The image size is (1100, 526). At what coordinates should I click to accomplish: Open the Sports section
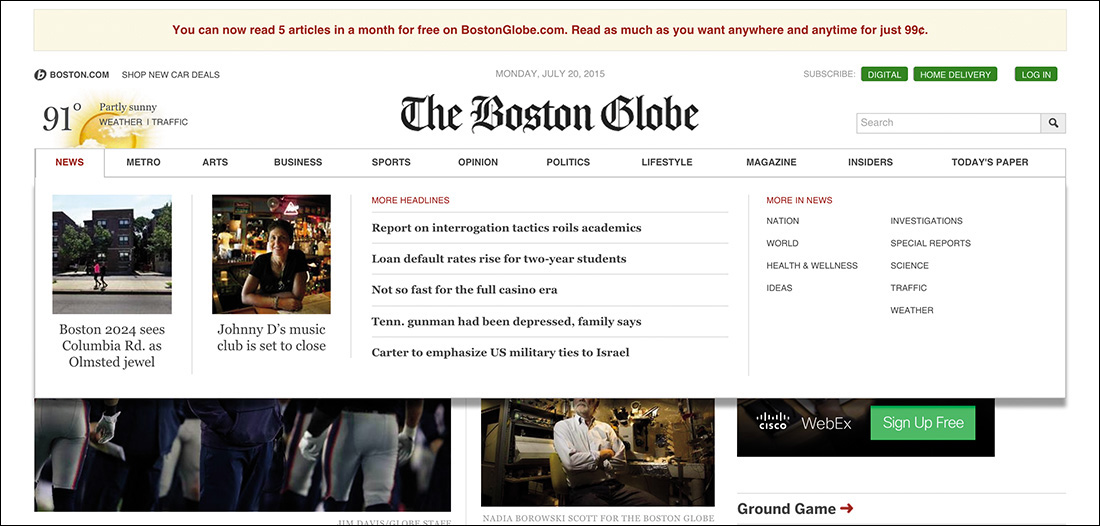coord(391,162)
